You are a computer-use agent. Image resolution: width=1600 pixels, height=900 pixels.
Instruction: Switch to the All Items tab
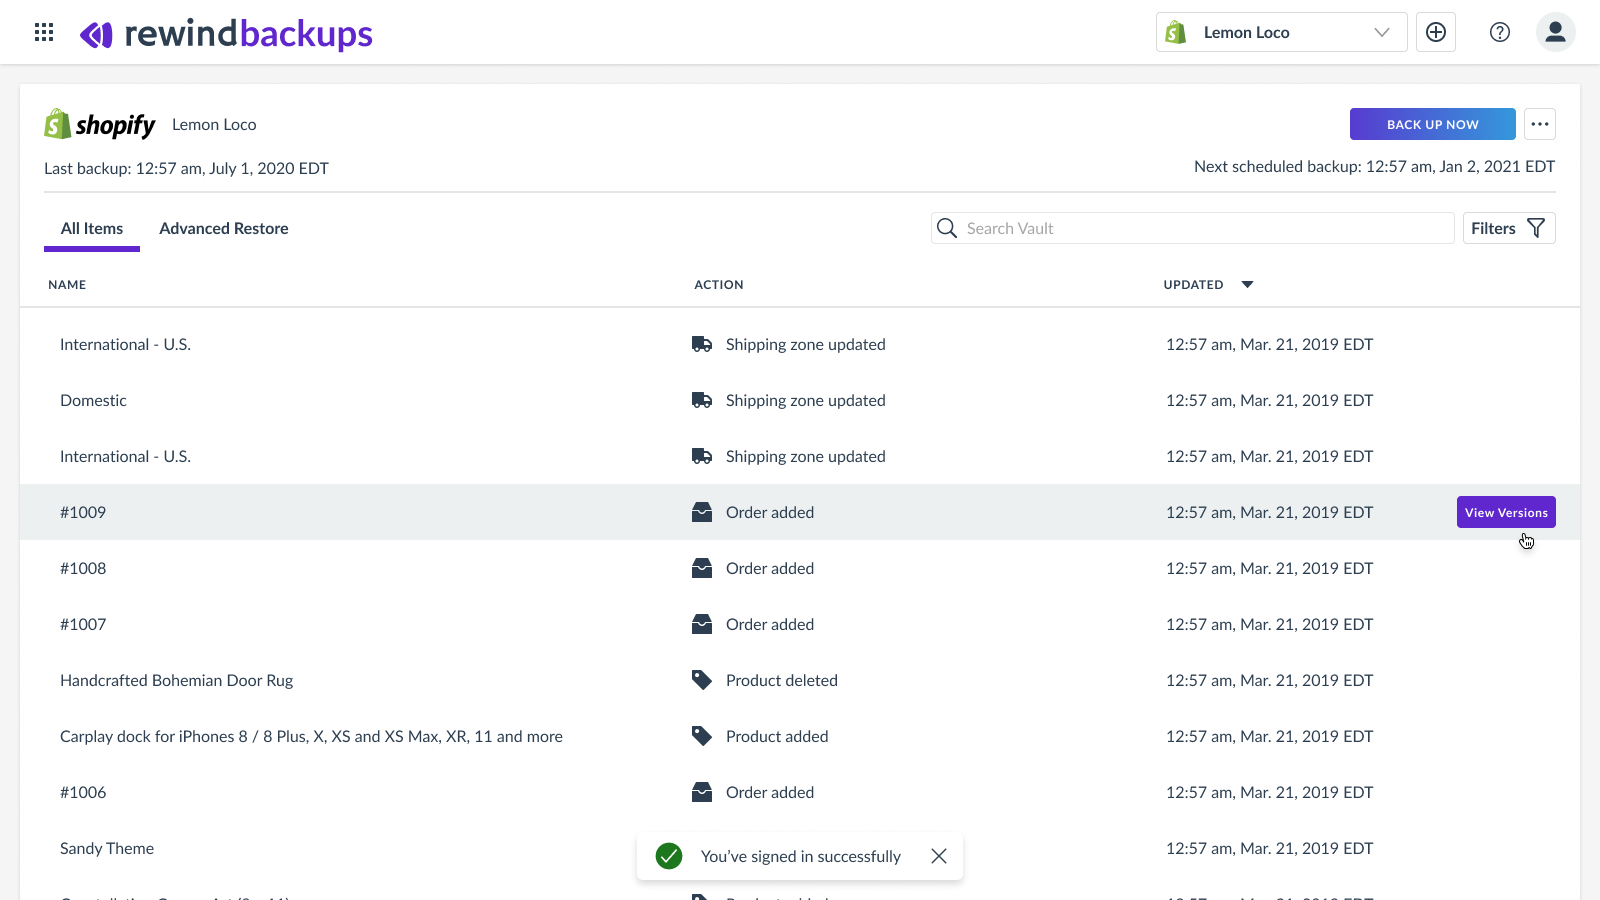click(x=92, y=229)
